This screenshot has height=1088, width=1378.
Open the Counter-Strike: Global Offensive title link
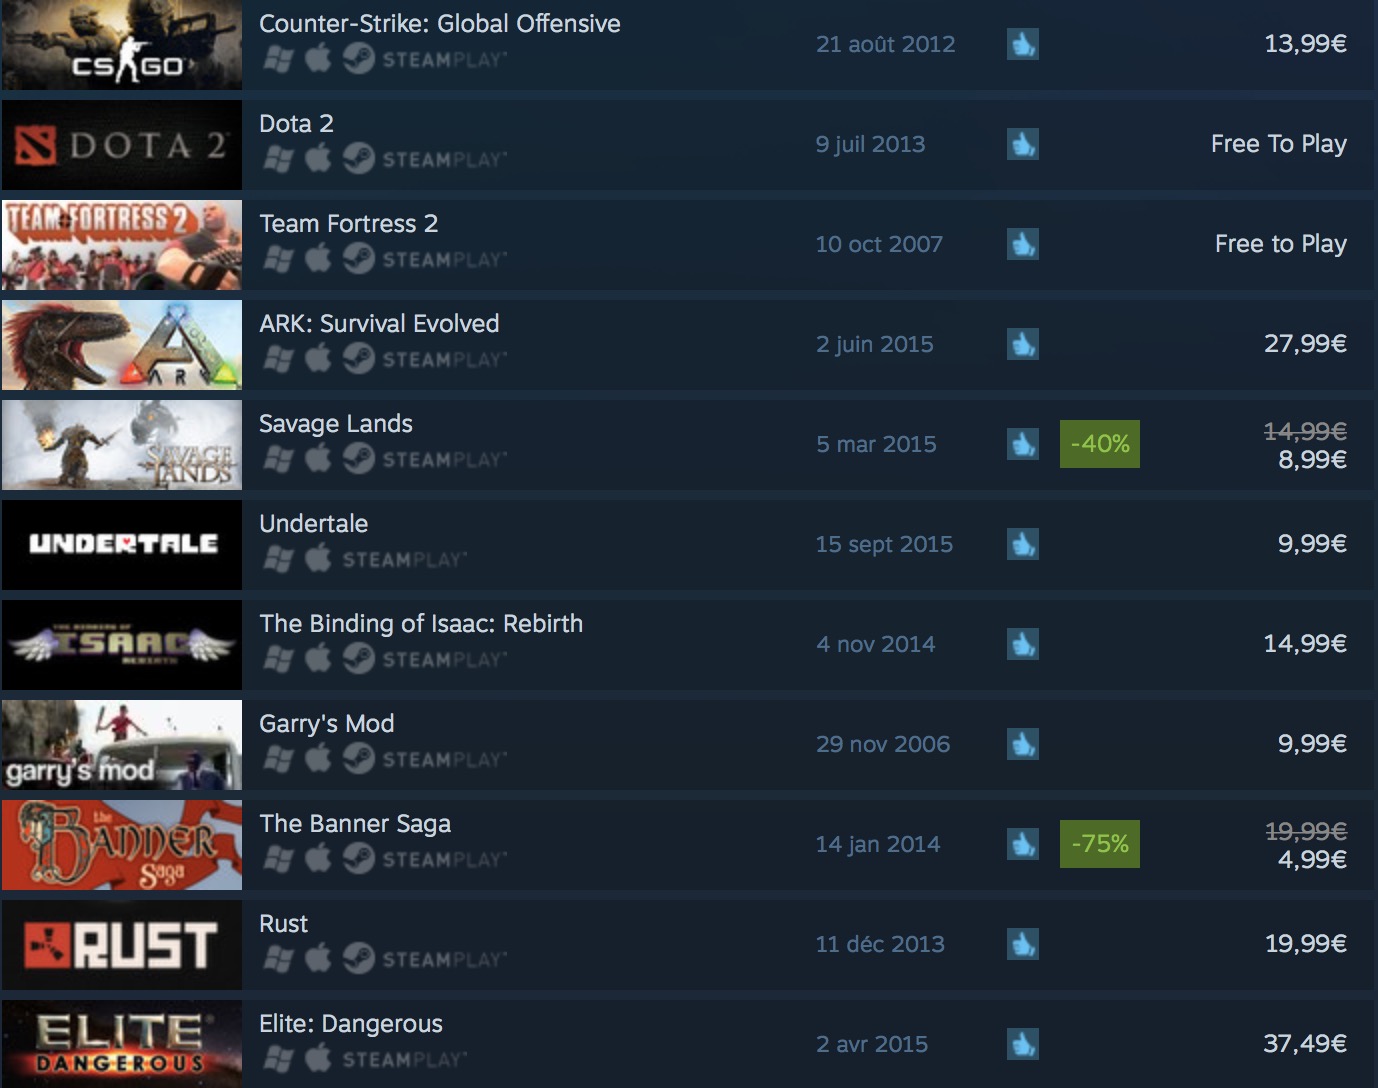click(440, 24)
